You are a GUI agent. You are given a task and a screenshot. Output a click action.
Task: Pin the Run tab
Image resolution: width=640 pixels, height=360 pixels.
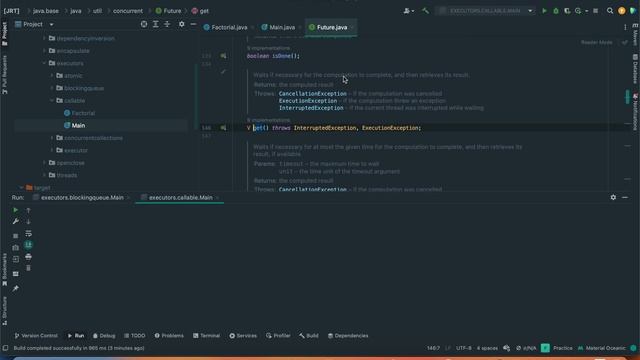pyautogui.click(x=16, y=289)
